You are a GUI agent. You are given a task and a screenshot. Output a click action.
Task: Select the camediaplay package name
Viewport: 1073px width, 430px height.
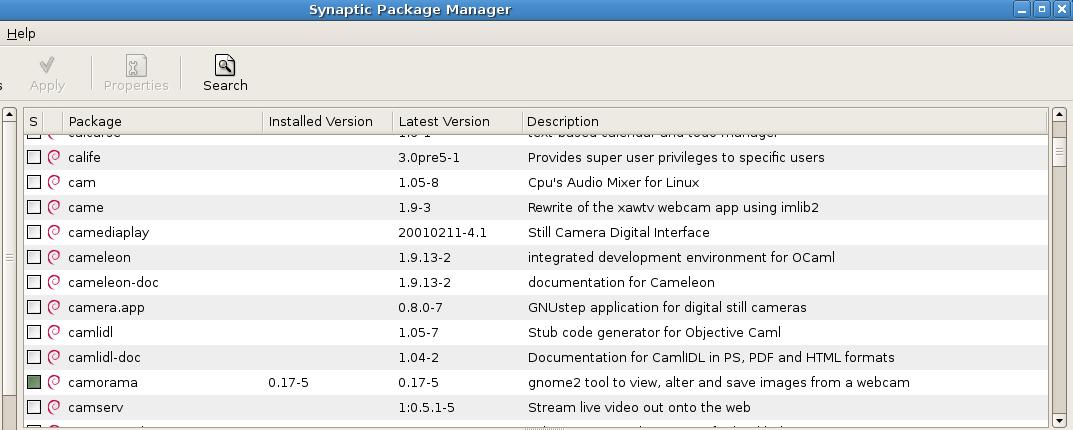coord(108,233)
